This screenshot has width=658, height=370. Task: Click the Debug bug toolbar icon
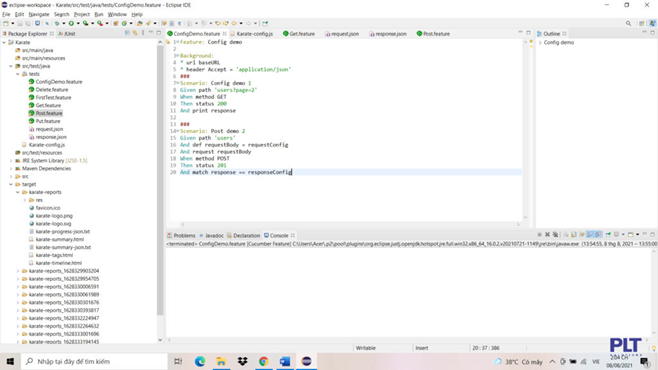point(57,23)
